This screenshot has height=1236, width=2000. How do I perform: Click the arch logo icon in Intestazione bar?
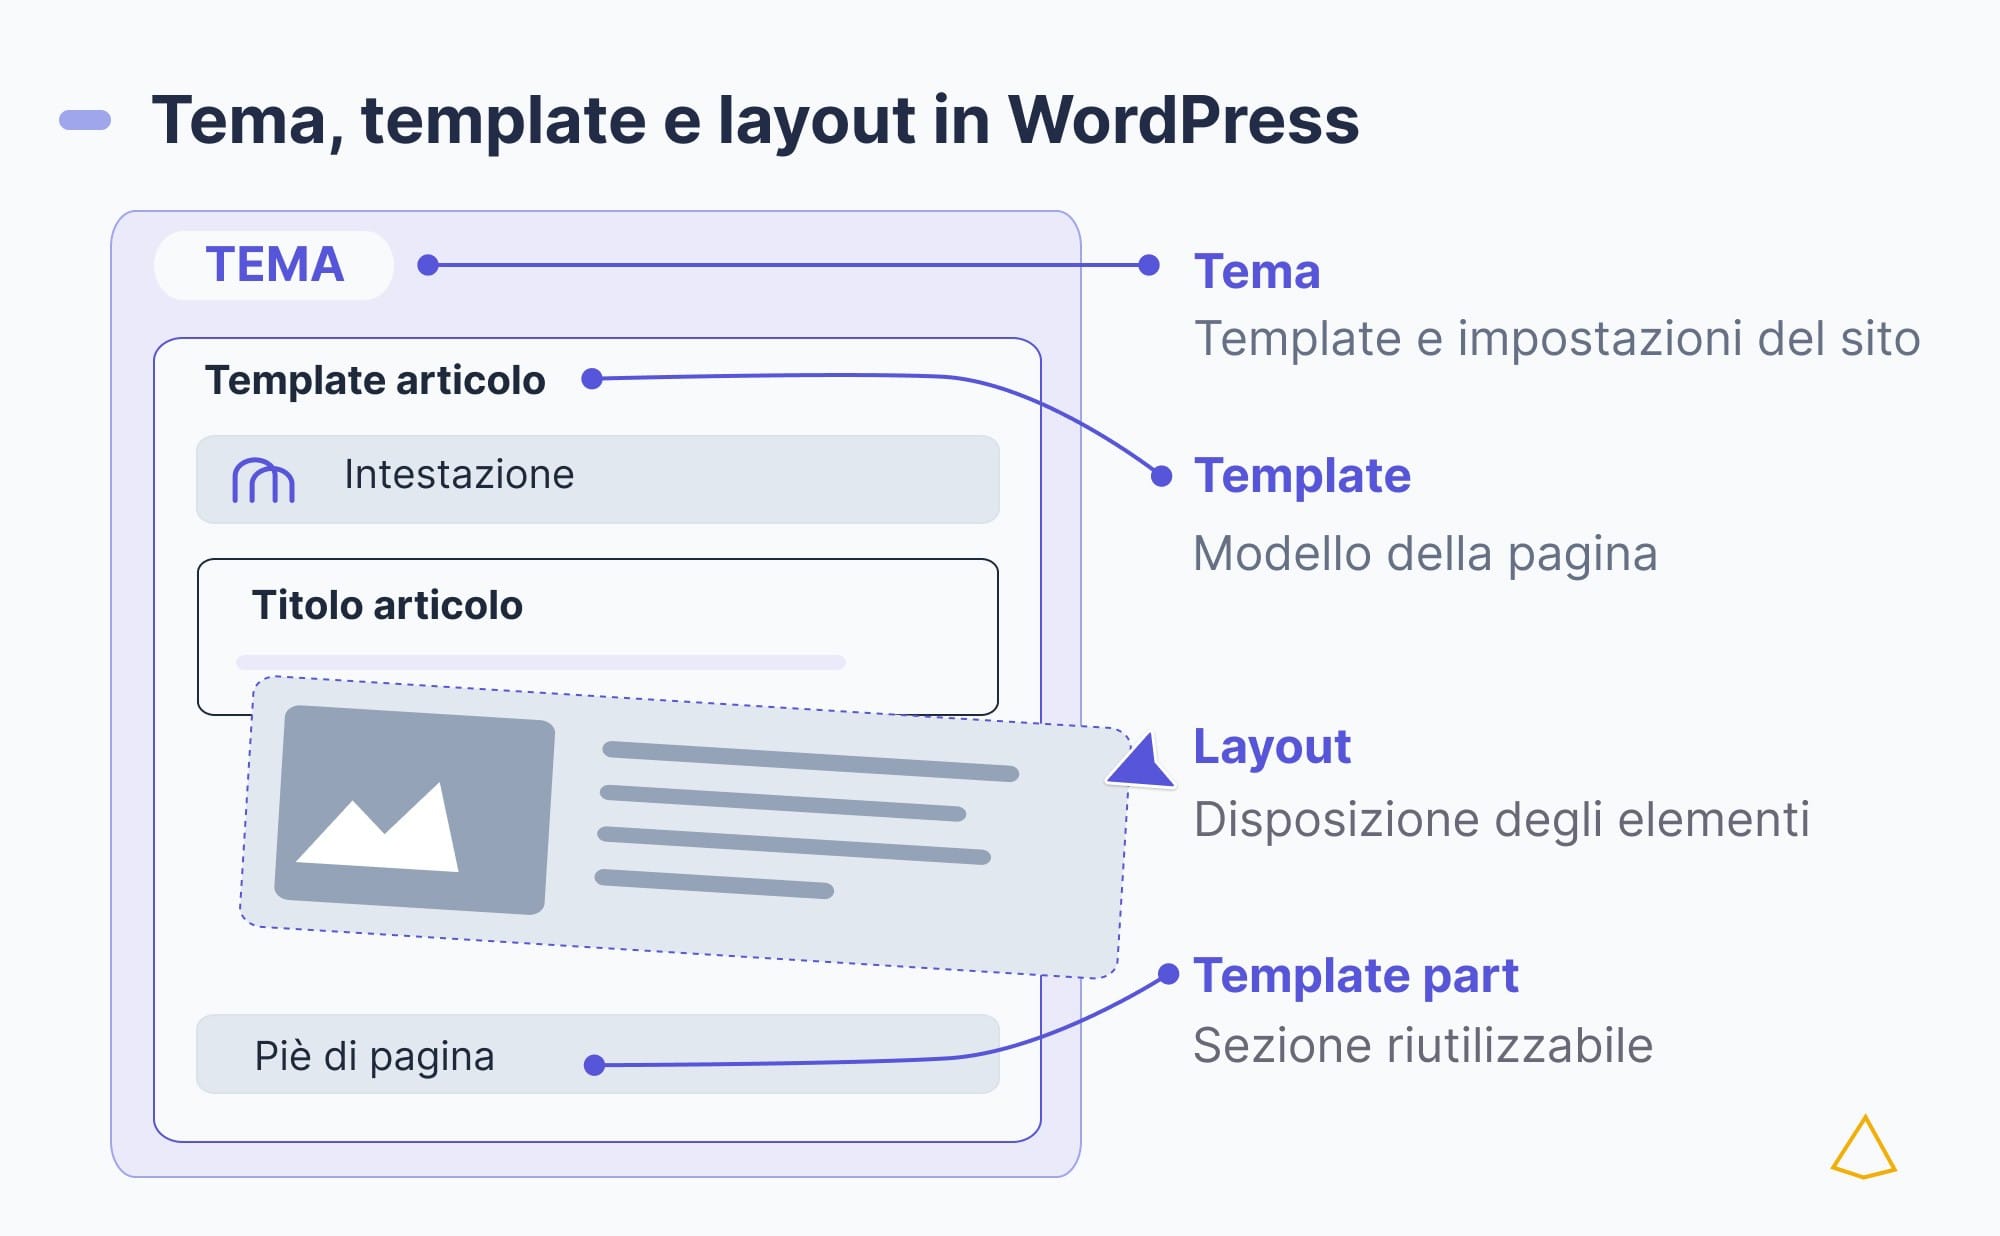coord(263,480)
